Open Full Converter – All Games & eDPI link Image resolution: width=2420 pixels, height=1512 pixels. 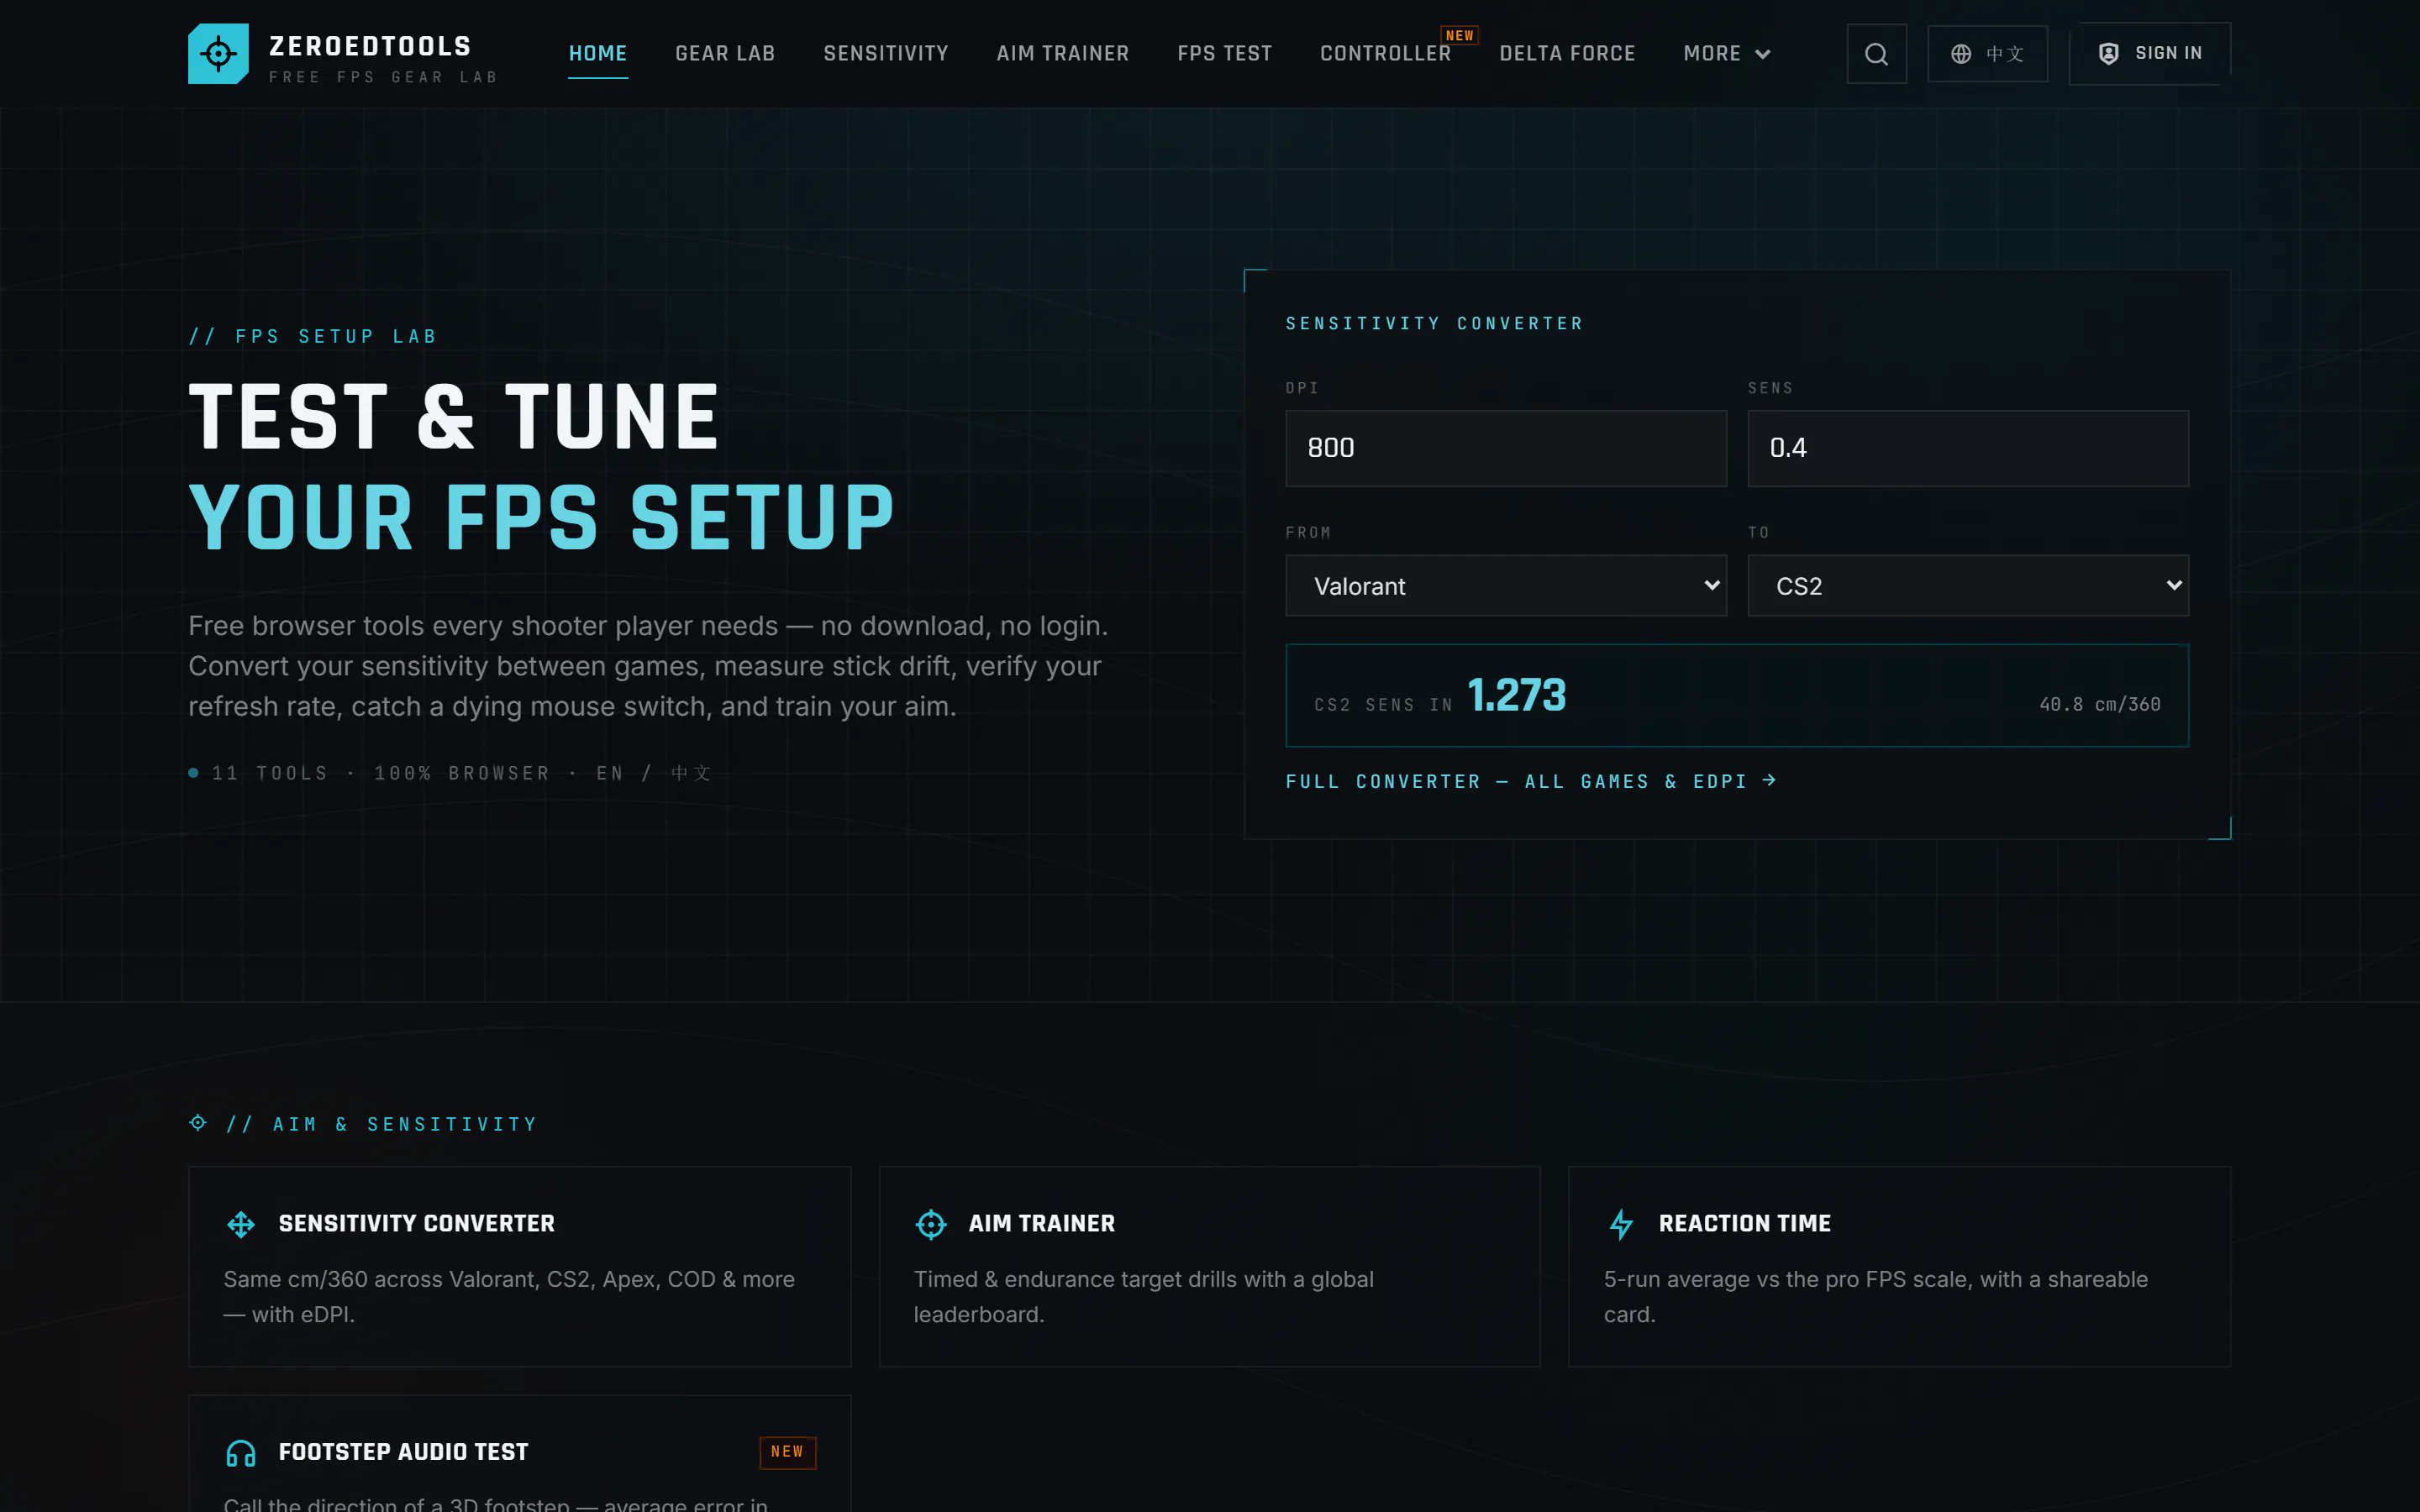[x=1530, y=781]
